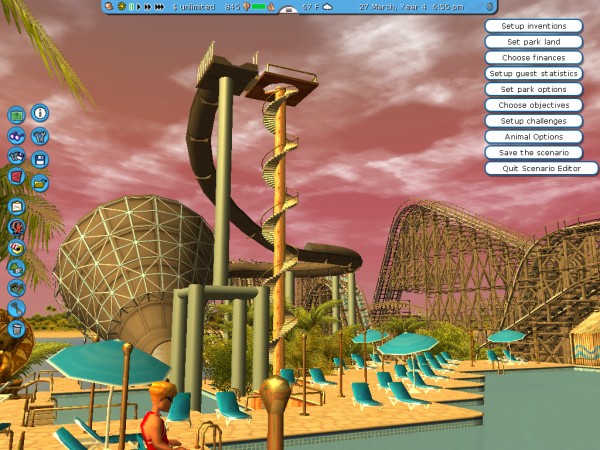
Task: Click the yellow sun icon in top bar
Action: (122, 7)
